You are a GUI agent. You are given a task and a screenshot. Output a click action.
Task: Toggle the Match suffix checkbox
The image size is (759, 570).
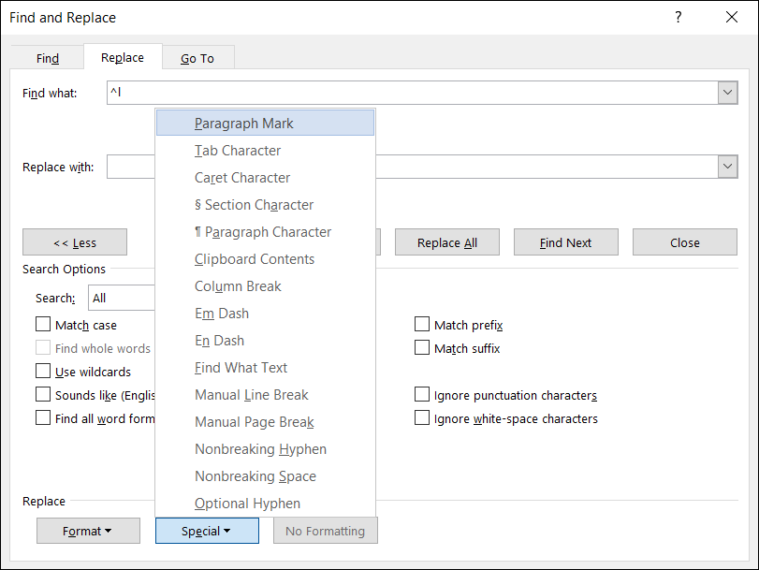click(x=422, y=348)
